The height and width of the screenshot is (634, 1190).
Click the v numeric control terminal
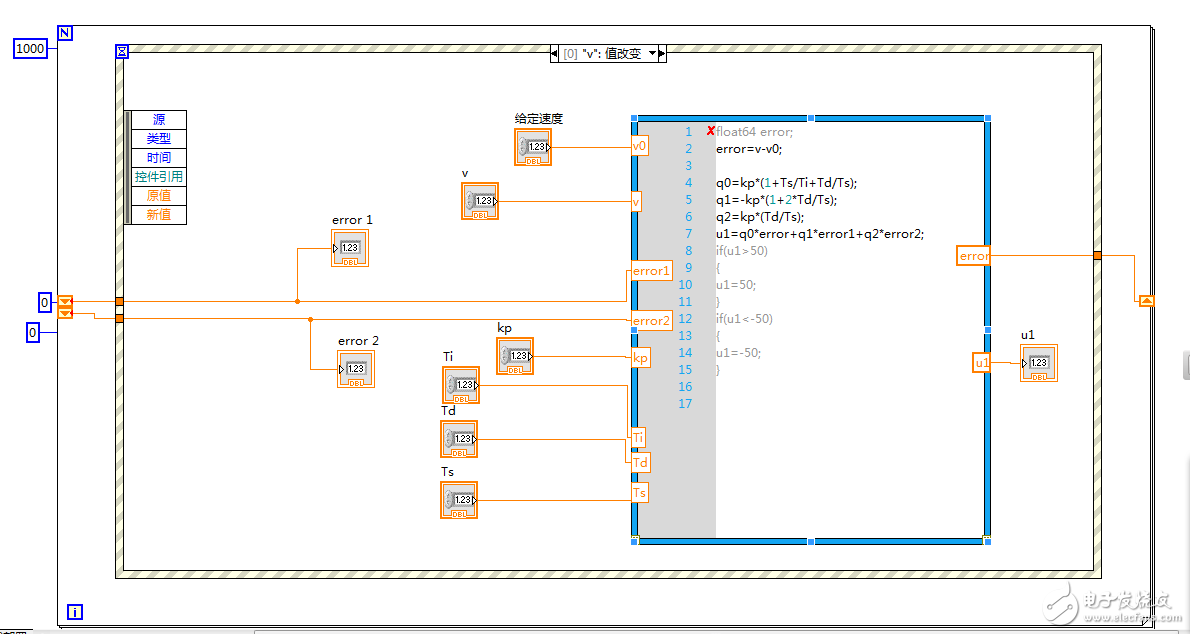click(x=480, y=201)
